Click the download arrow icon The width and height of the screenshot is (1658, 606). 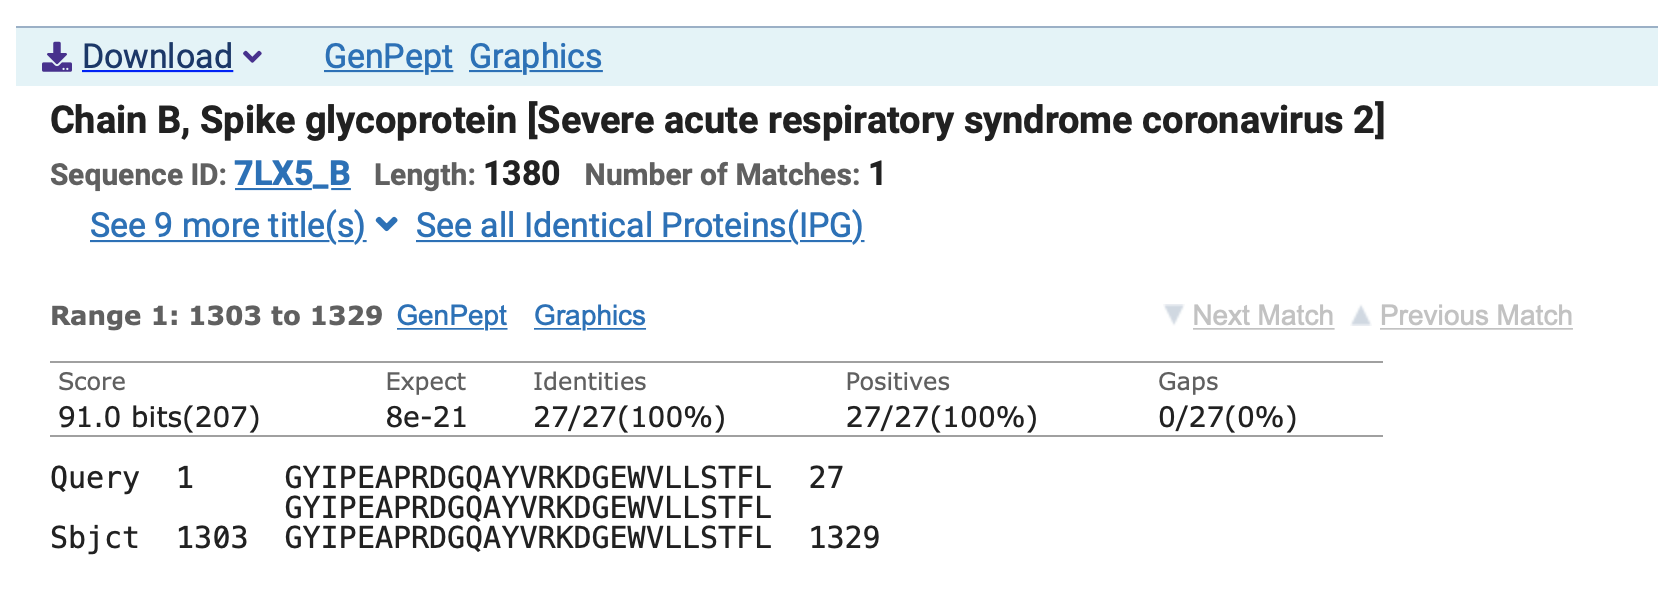(56, 57)
